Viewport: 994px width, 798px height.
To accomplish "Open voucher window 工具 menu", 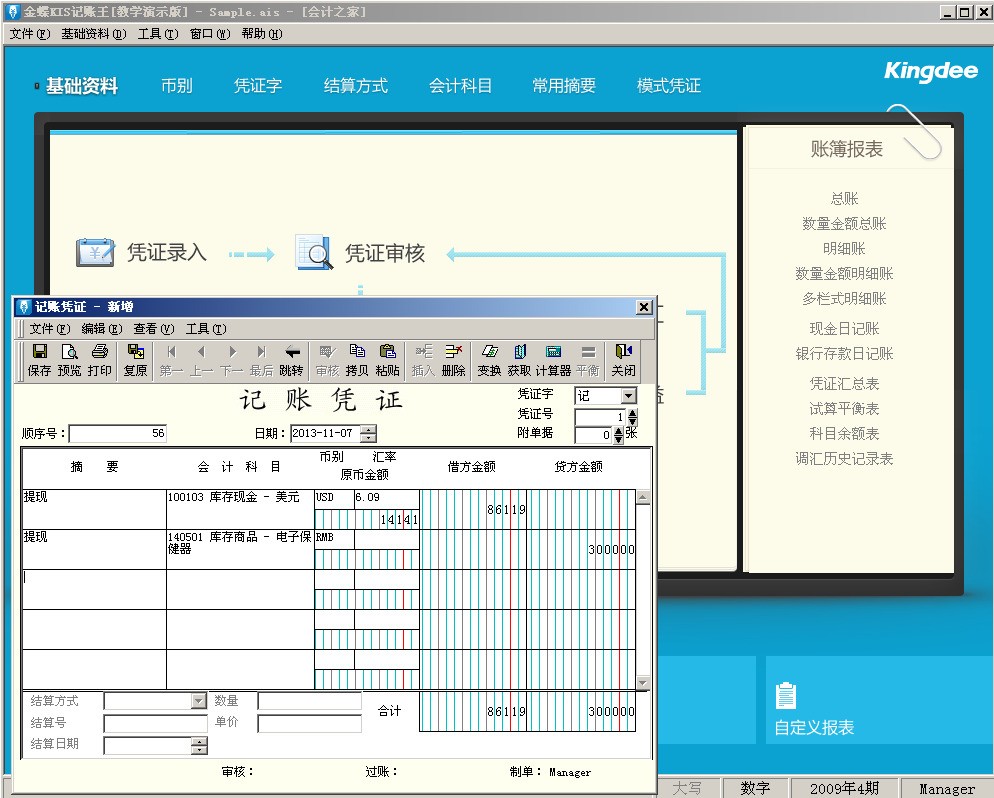I will (205, 328).
